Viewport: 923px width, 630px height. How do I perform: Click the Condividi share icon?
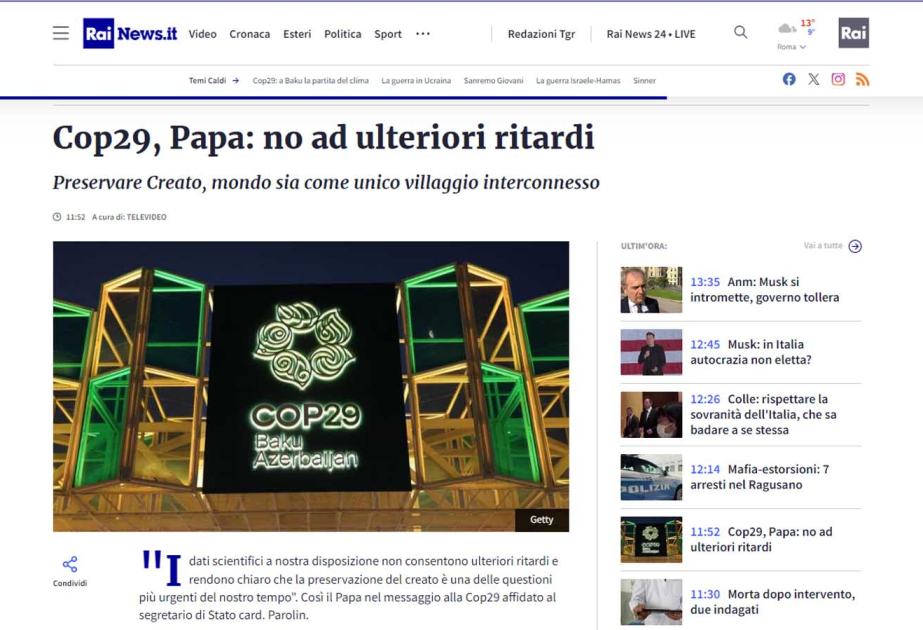[70, 564]
